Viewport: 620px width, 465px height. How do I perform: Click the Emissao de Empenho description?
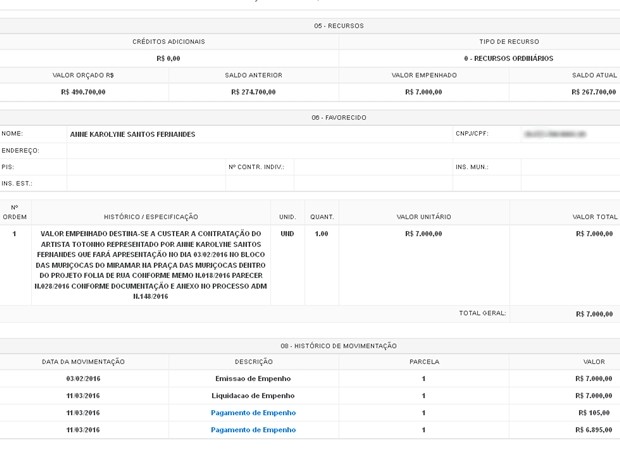pos(253,378)
